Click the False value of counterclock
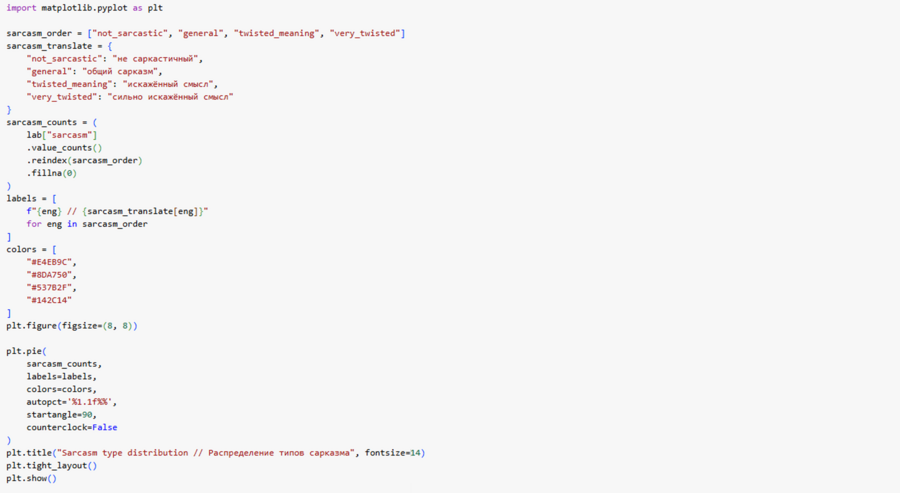 (x=104, y=427)
